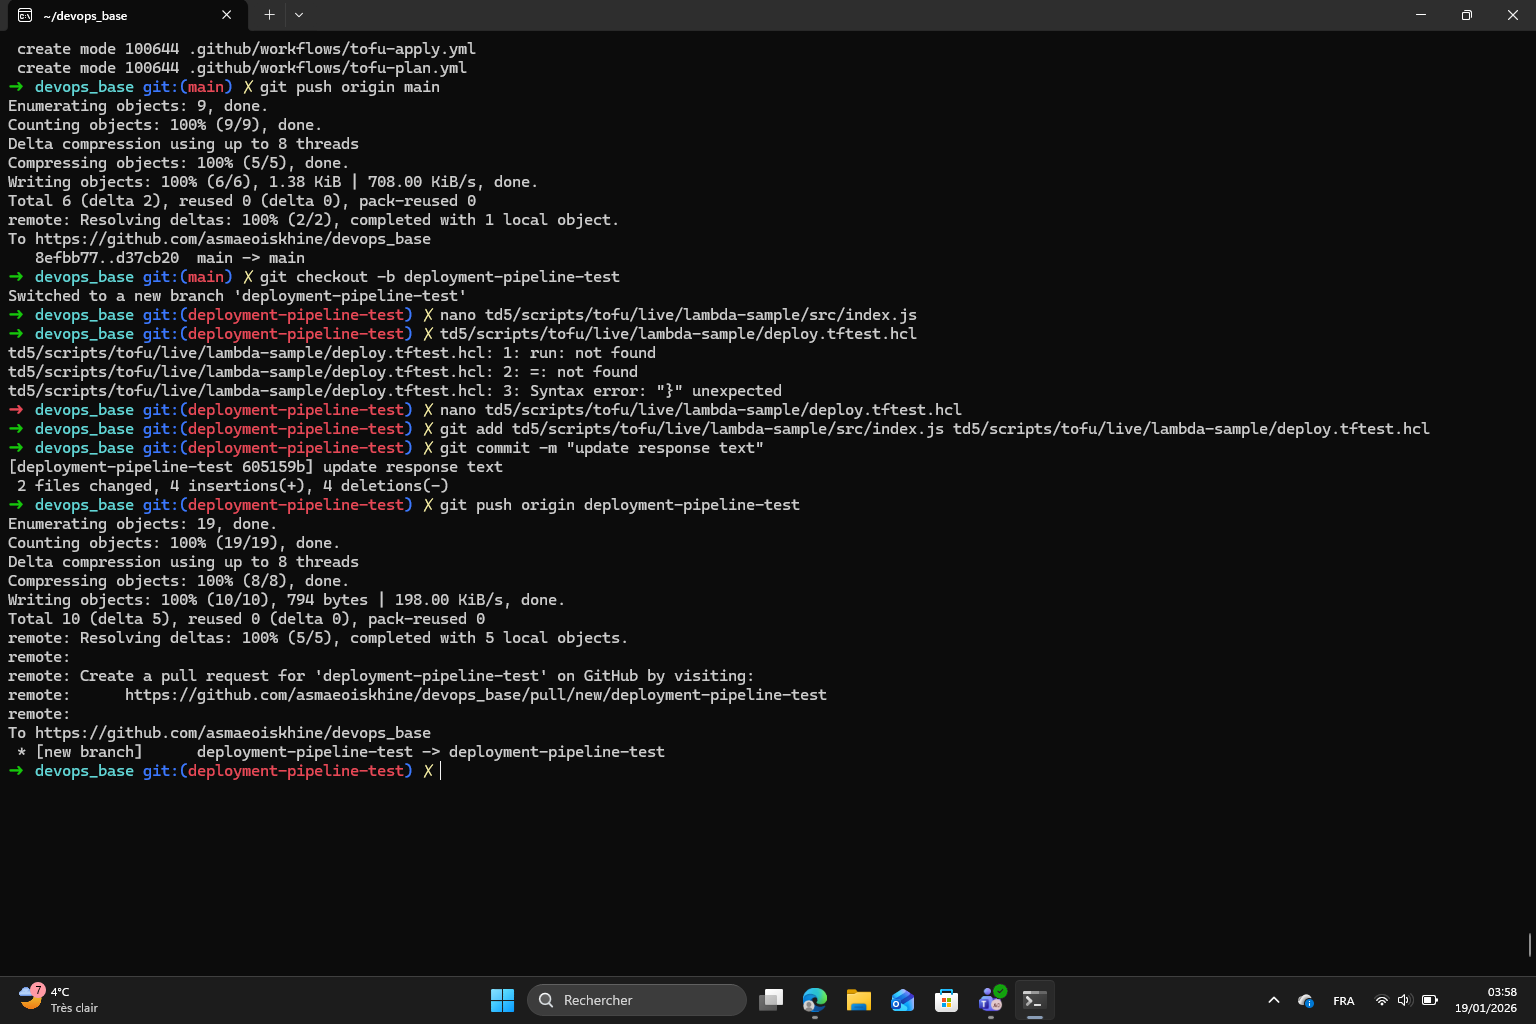Viewport: 1536px width, 1024px height.
Task: Open Microsoft Store from taskbar
Action: click(947, 1000)
